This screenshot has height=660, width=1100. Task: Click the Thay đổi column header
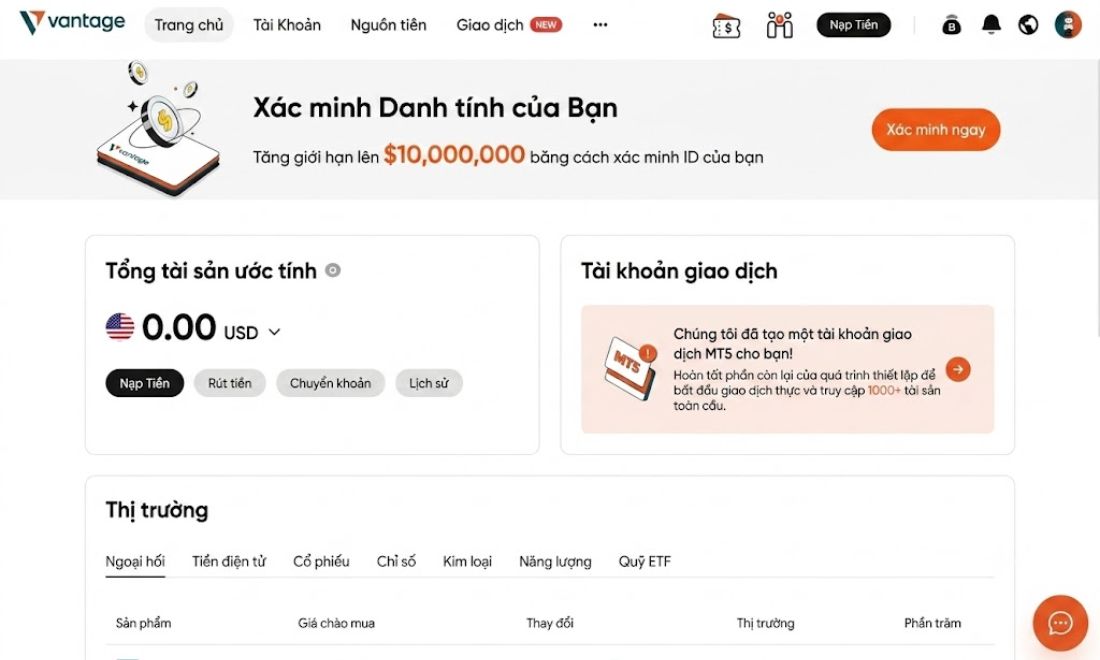[x=550, y=623]
